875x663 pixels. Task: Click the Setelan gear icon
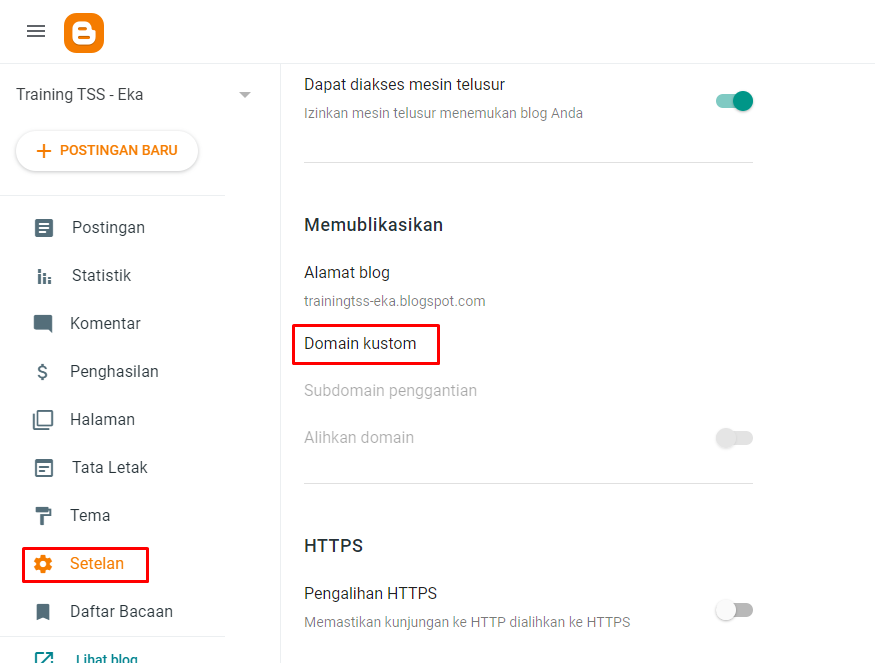coord(43,564)
